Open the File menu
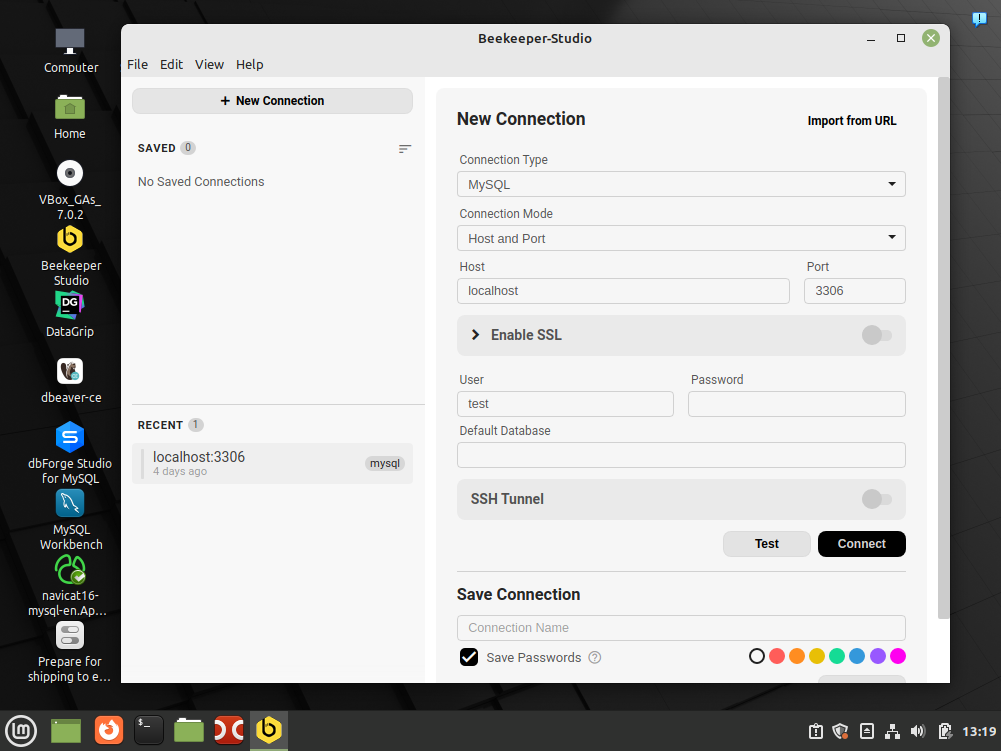Image resolution: width=1001 pixels, height=751 pixels. coord(137,64)
